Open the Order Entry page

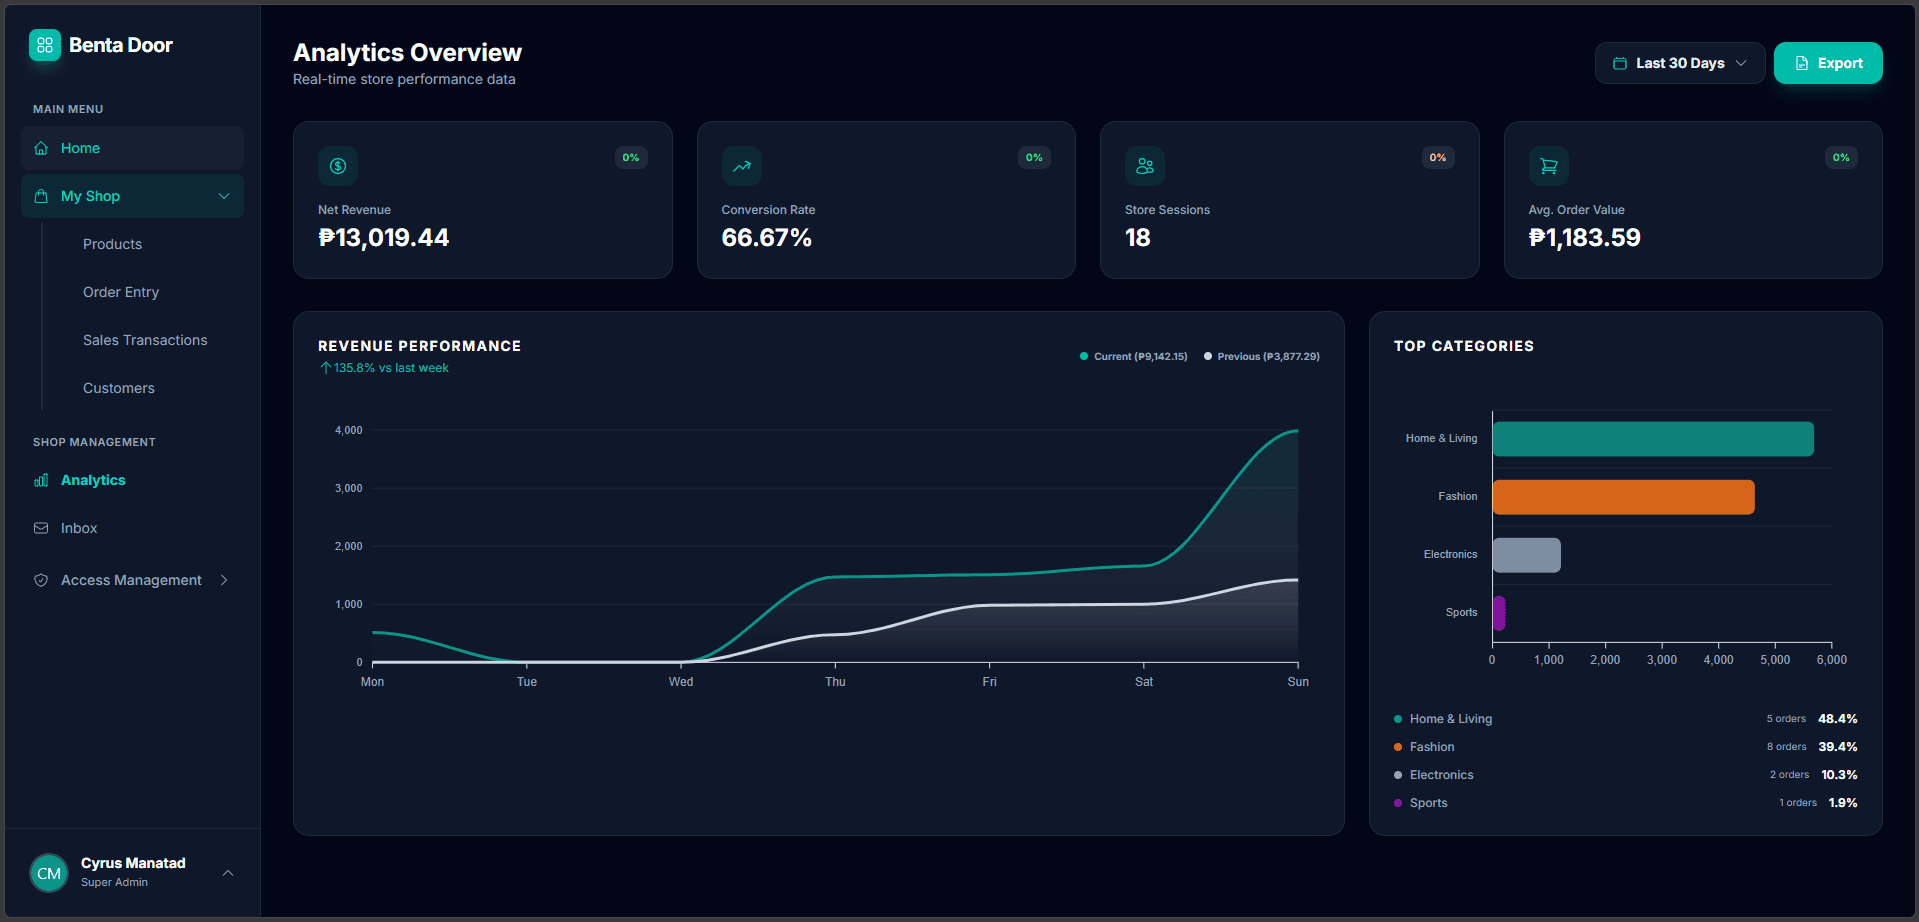[121, 292]
